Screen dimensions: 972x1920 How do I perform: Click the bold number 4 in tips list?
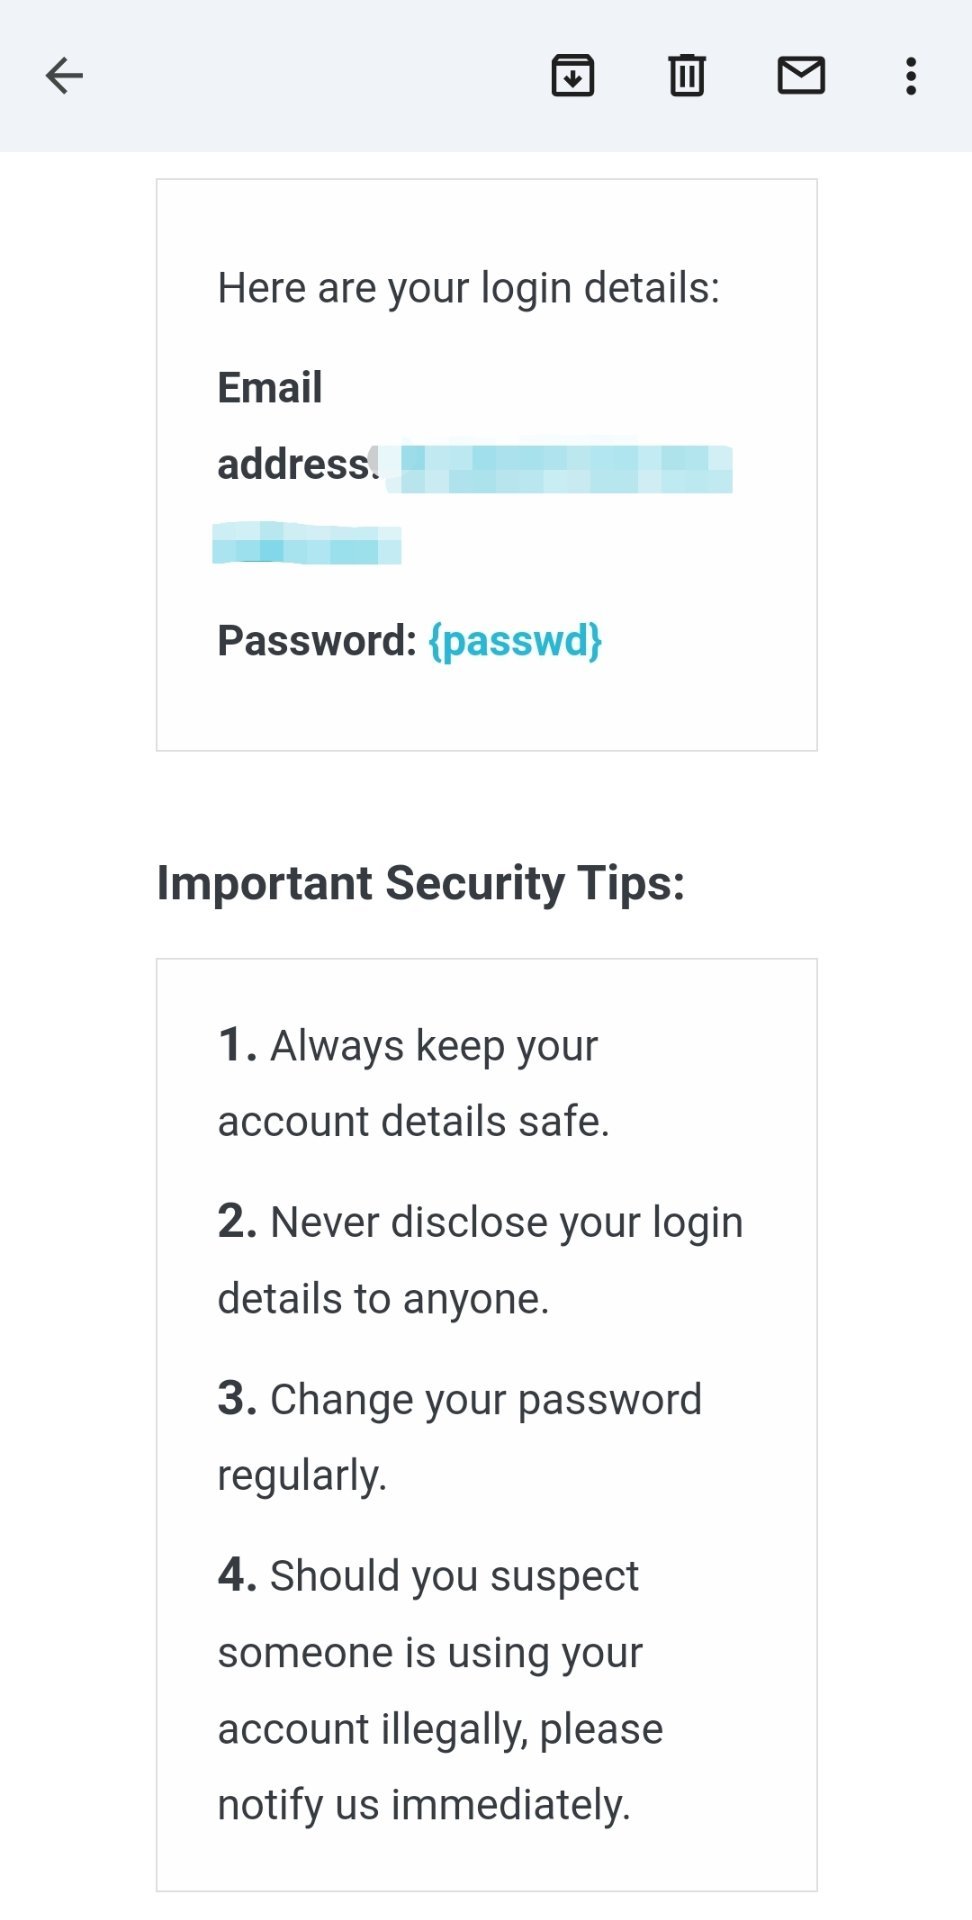click(237, 1575)
